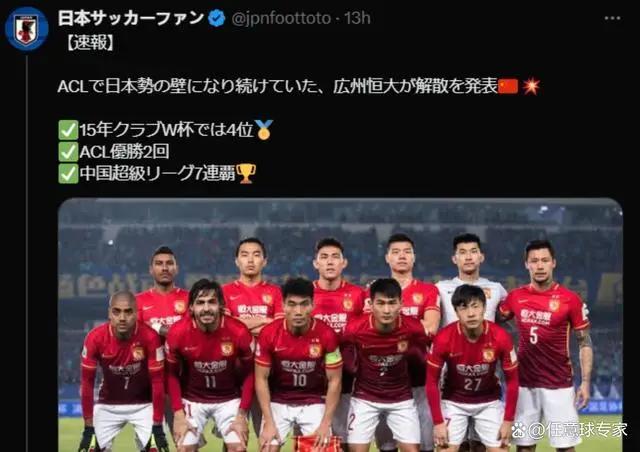Click the @任意球专家 watermark text
This screenshot has height=452, width=640.
pos(578,430)
